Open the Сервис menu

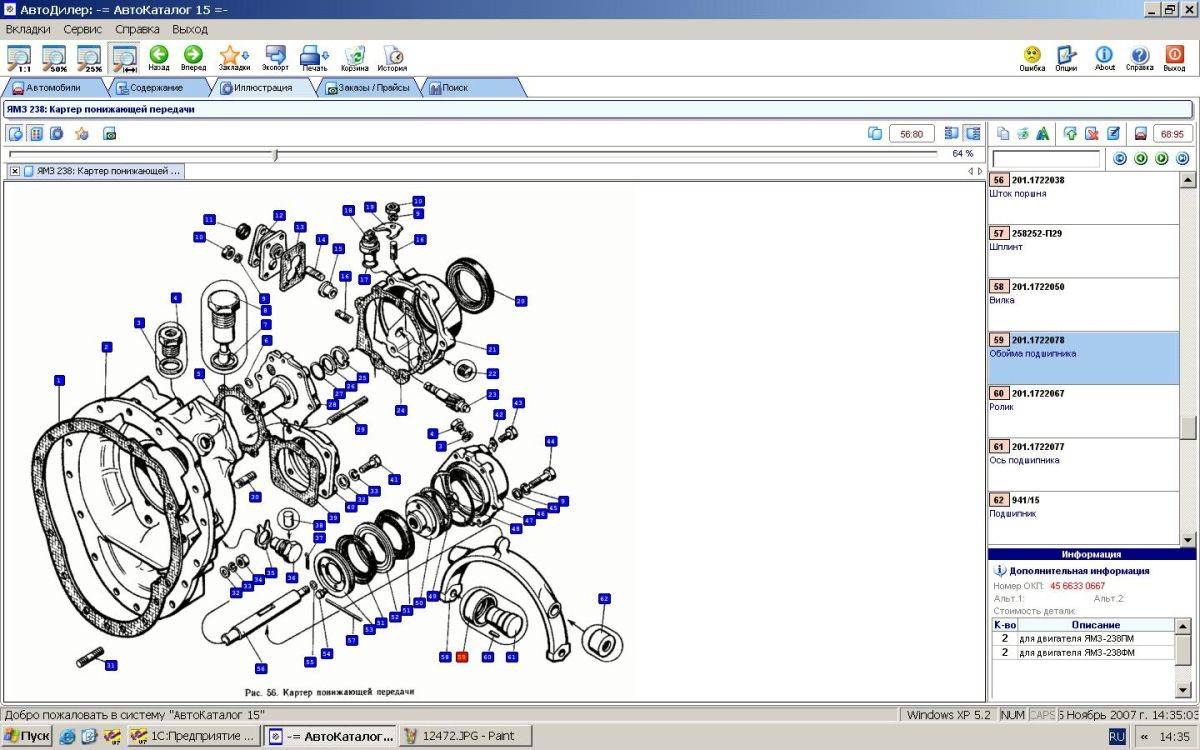(83, 29)
